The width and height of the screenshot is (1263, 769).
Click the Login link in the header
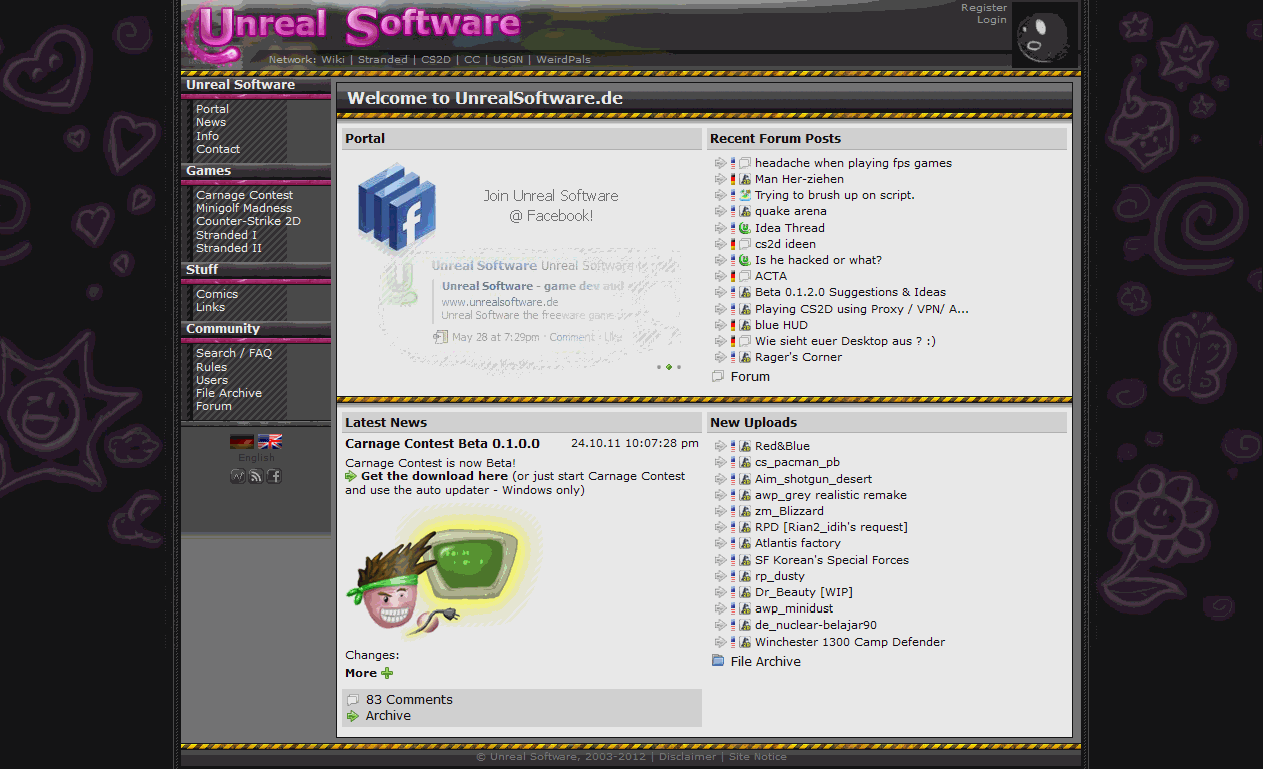pos(992,20)
